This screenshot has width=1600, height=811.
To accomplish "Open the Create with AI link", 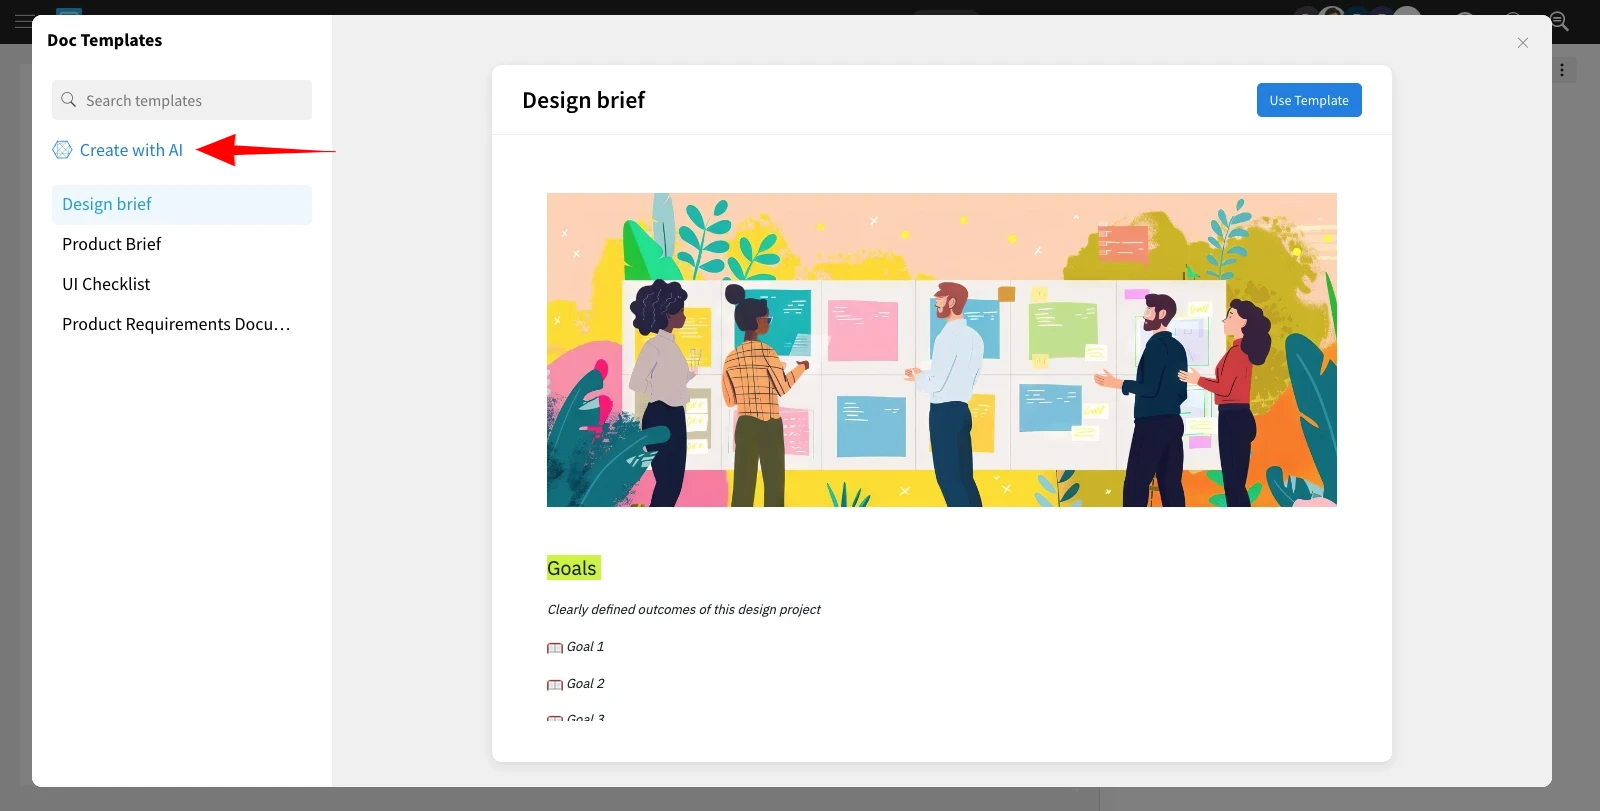I will pos(131,150).
